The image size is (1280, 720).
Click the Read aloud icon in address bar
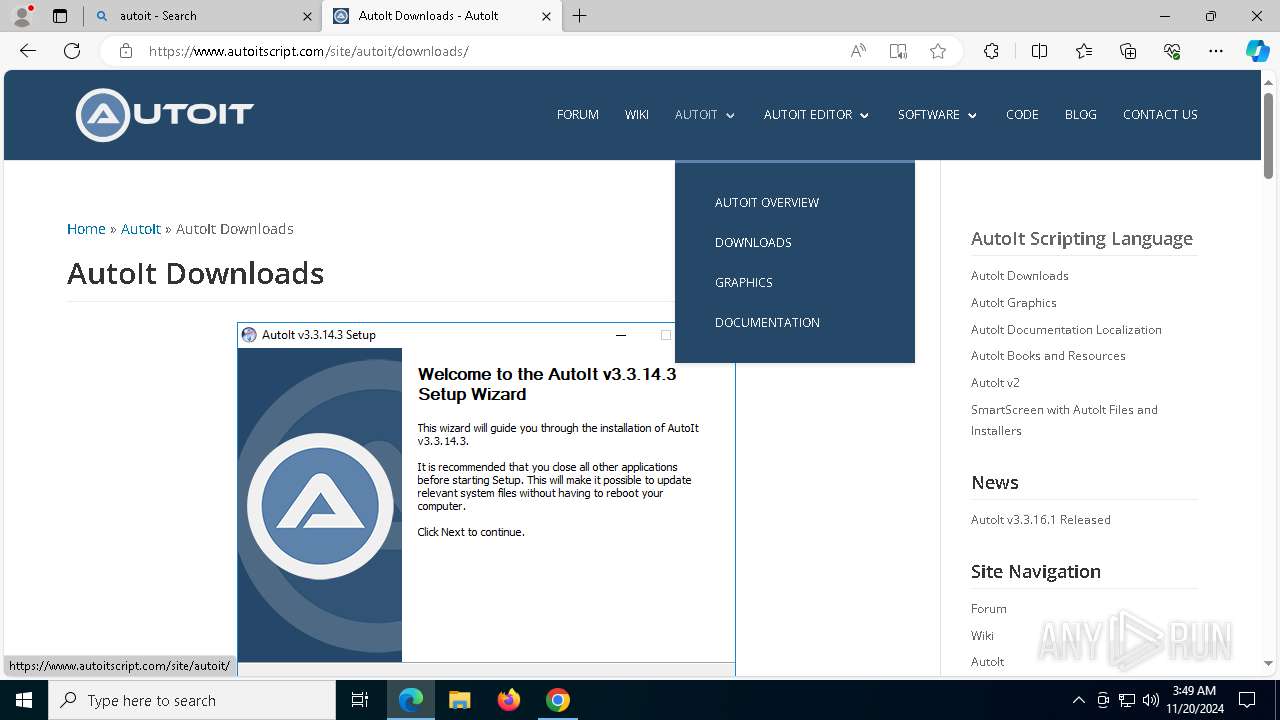tap(858, 51)
